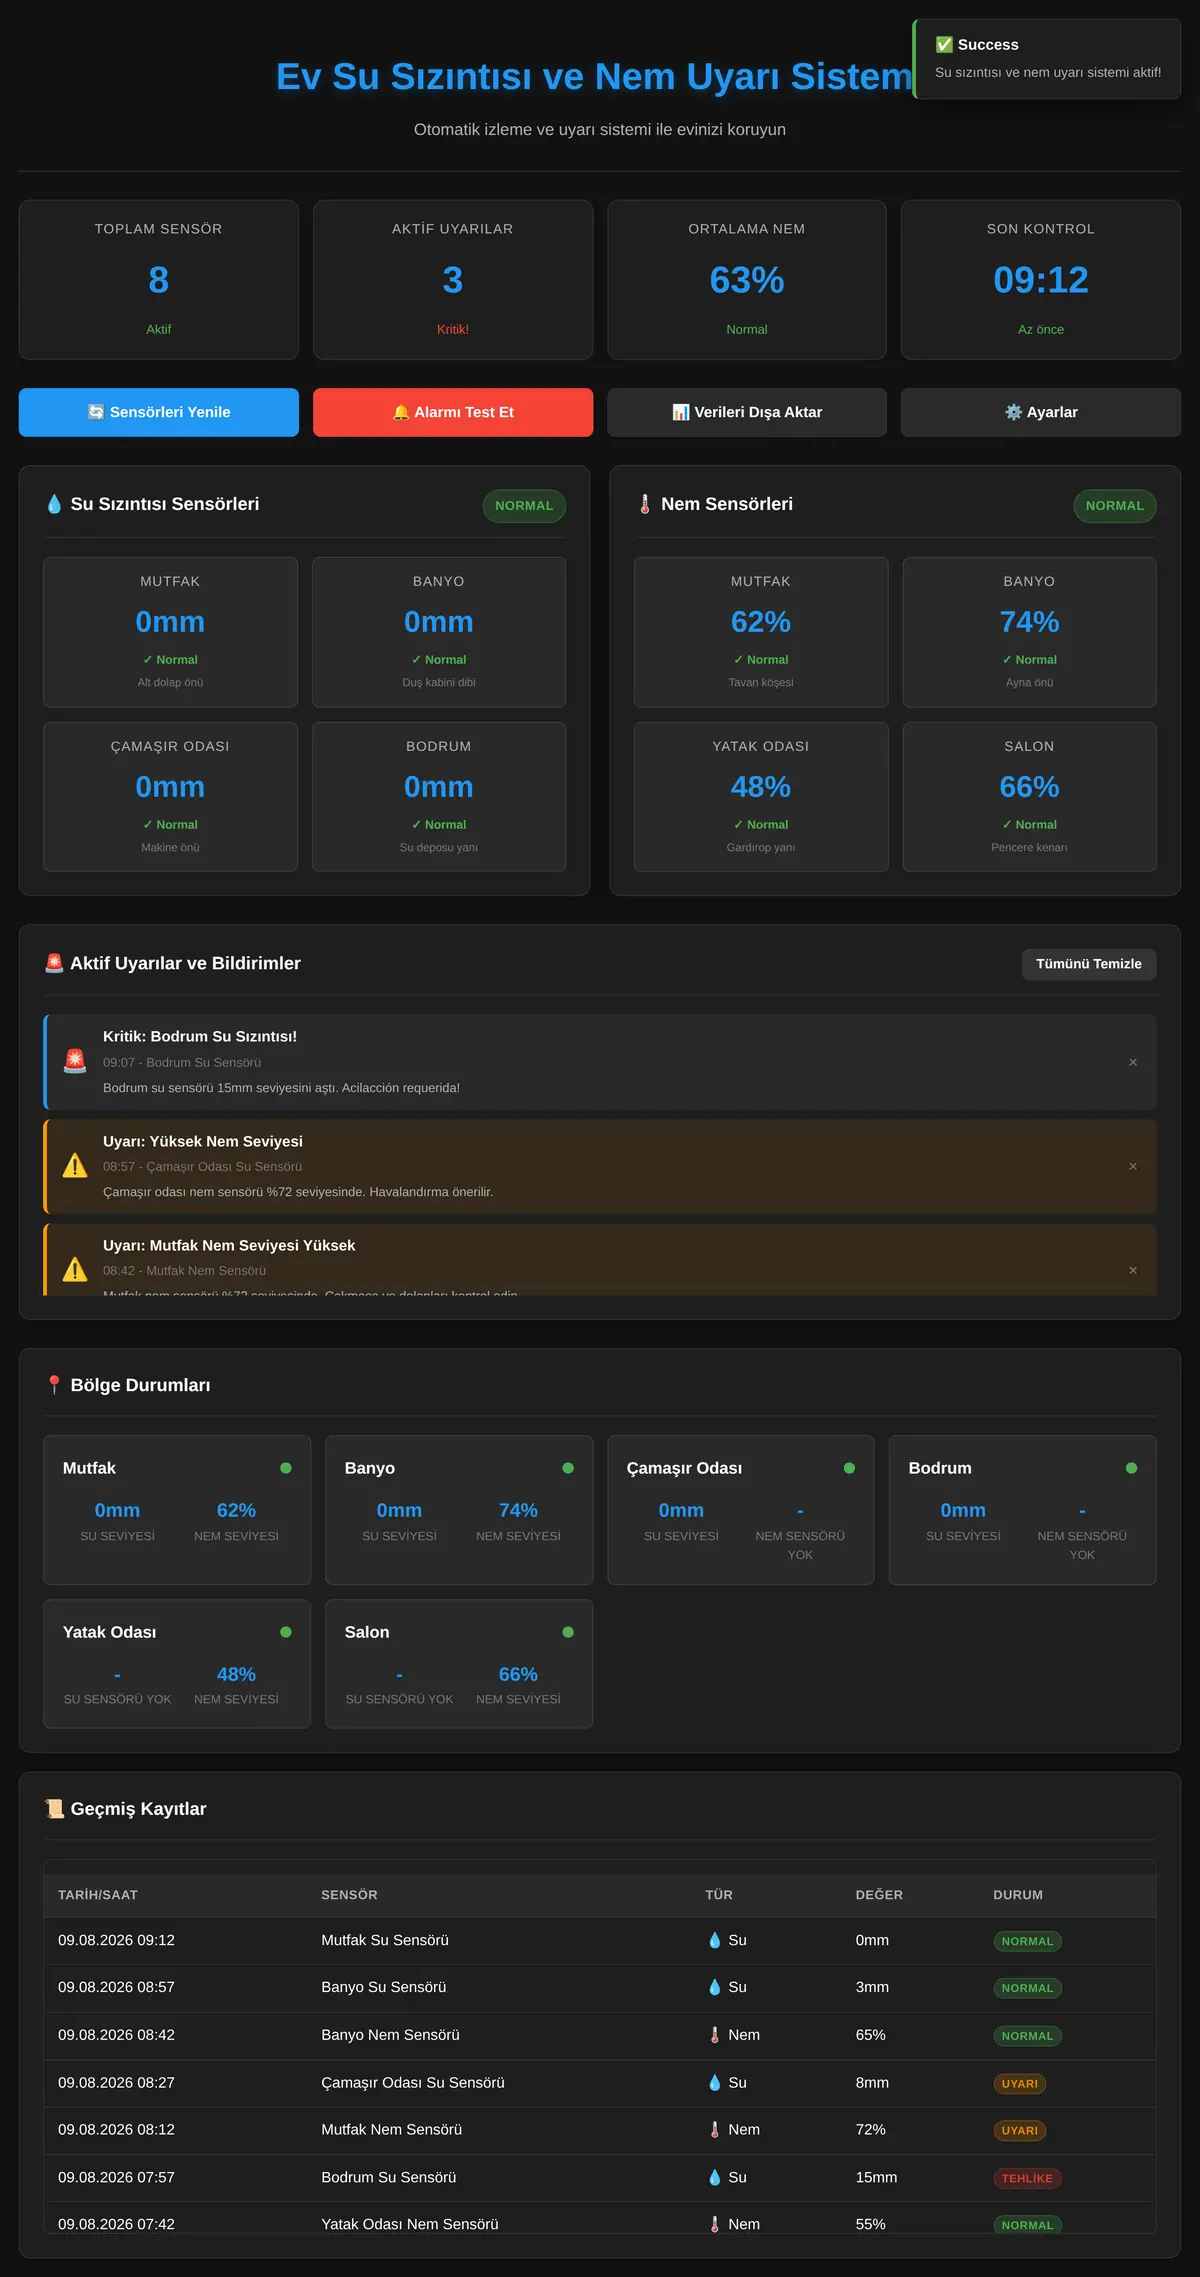Click the "Pencere kenarı" location text
Screen dimensions: 1200x2277
(x=1029, y=847)
